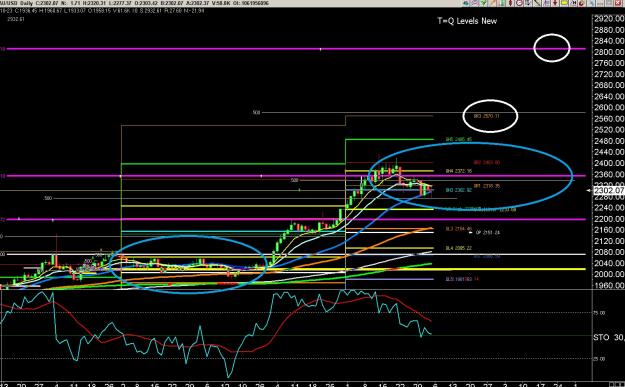The width and height of the screenshot is (625, 387).
Task: Click the BH5 2485.85 level label
Action: click(458, 139)
